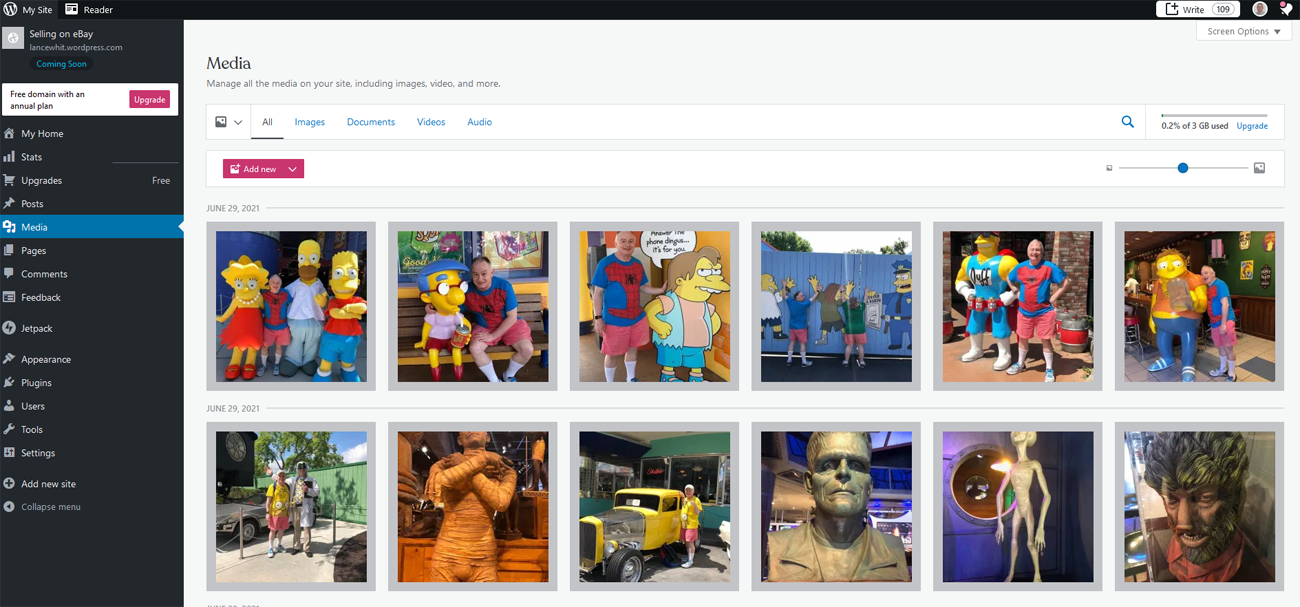Click the Appearance brush icon
This screenshot has height=607, width=1300.
tap(9, 359)
